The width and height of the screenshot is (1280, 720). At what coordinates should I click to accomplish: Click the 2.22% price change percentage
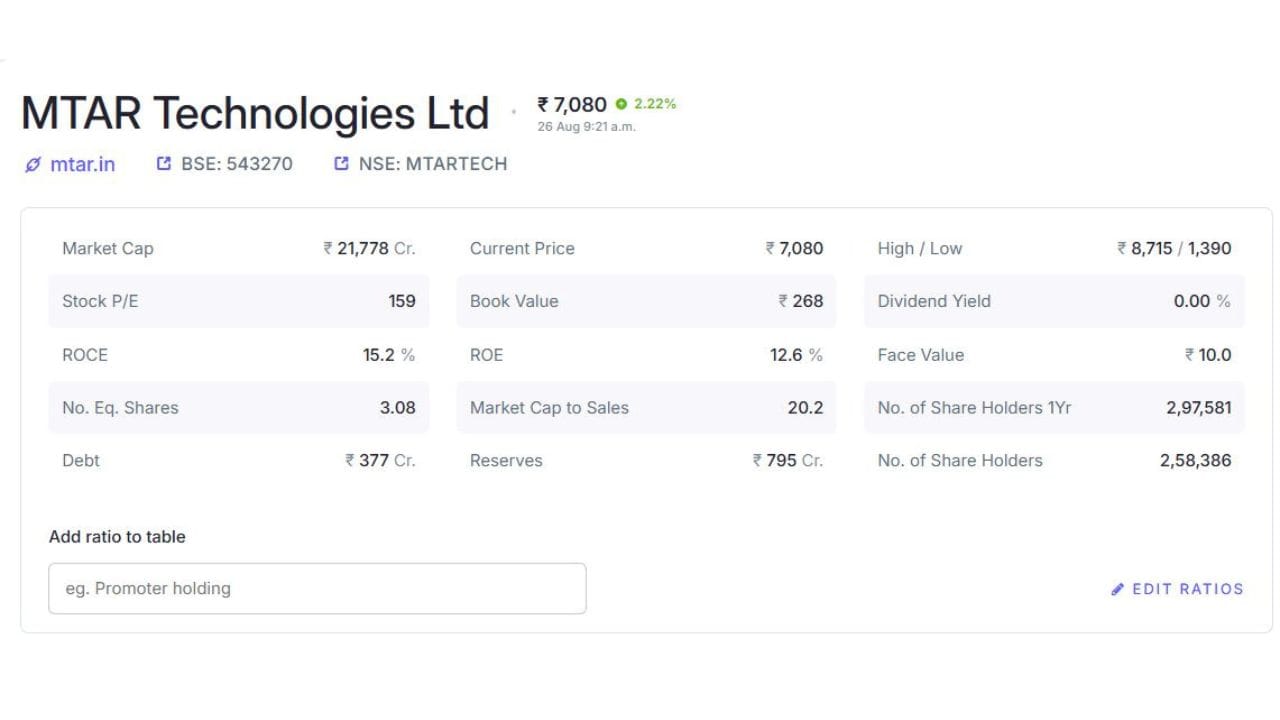[655, 104]
